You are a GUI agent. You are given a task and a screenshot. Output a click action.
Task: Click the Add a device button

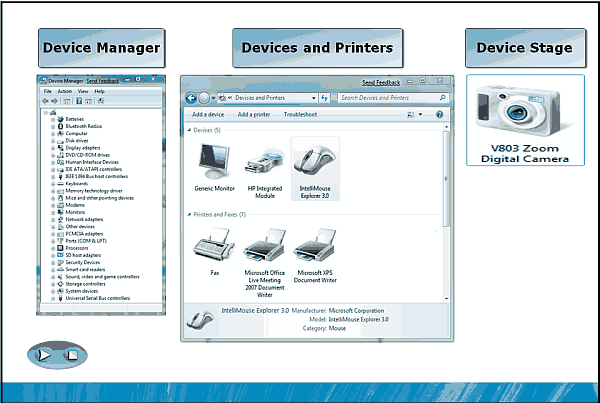tap(207, 115)
